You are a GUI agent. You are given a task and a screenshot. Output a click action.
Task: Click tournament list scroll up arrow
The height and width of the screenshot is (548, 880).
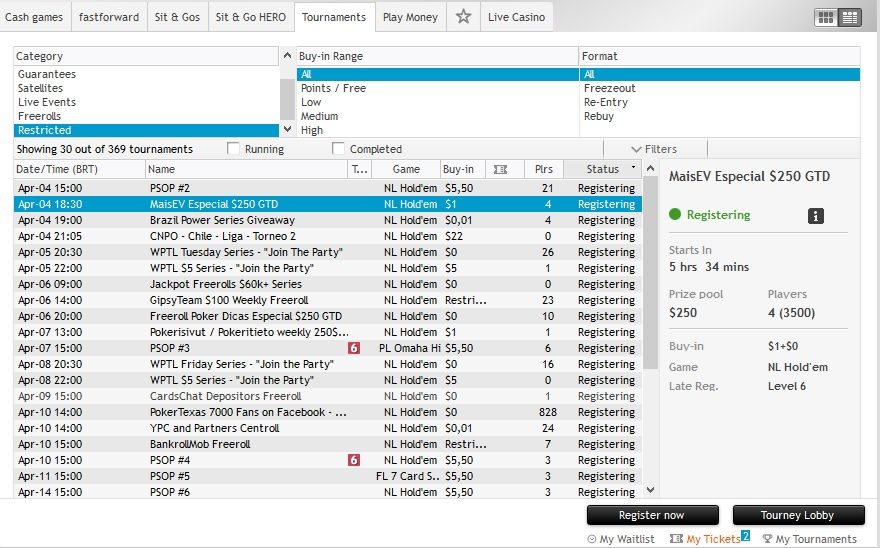coord(650,168)
